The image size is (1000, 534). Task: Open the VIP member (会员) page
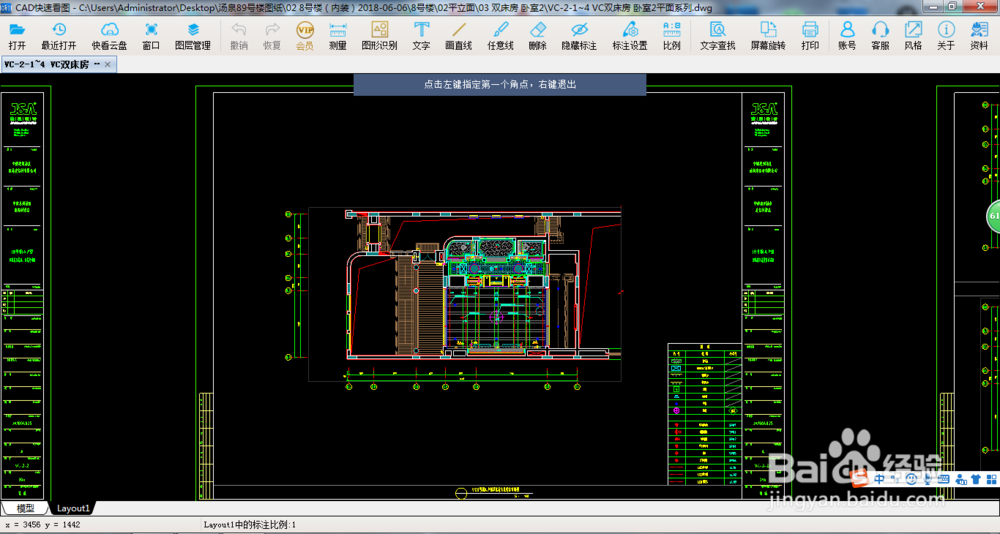point(305,36)
